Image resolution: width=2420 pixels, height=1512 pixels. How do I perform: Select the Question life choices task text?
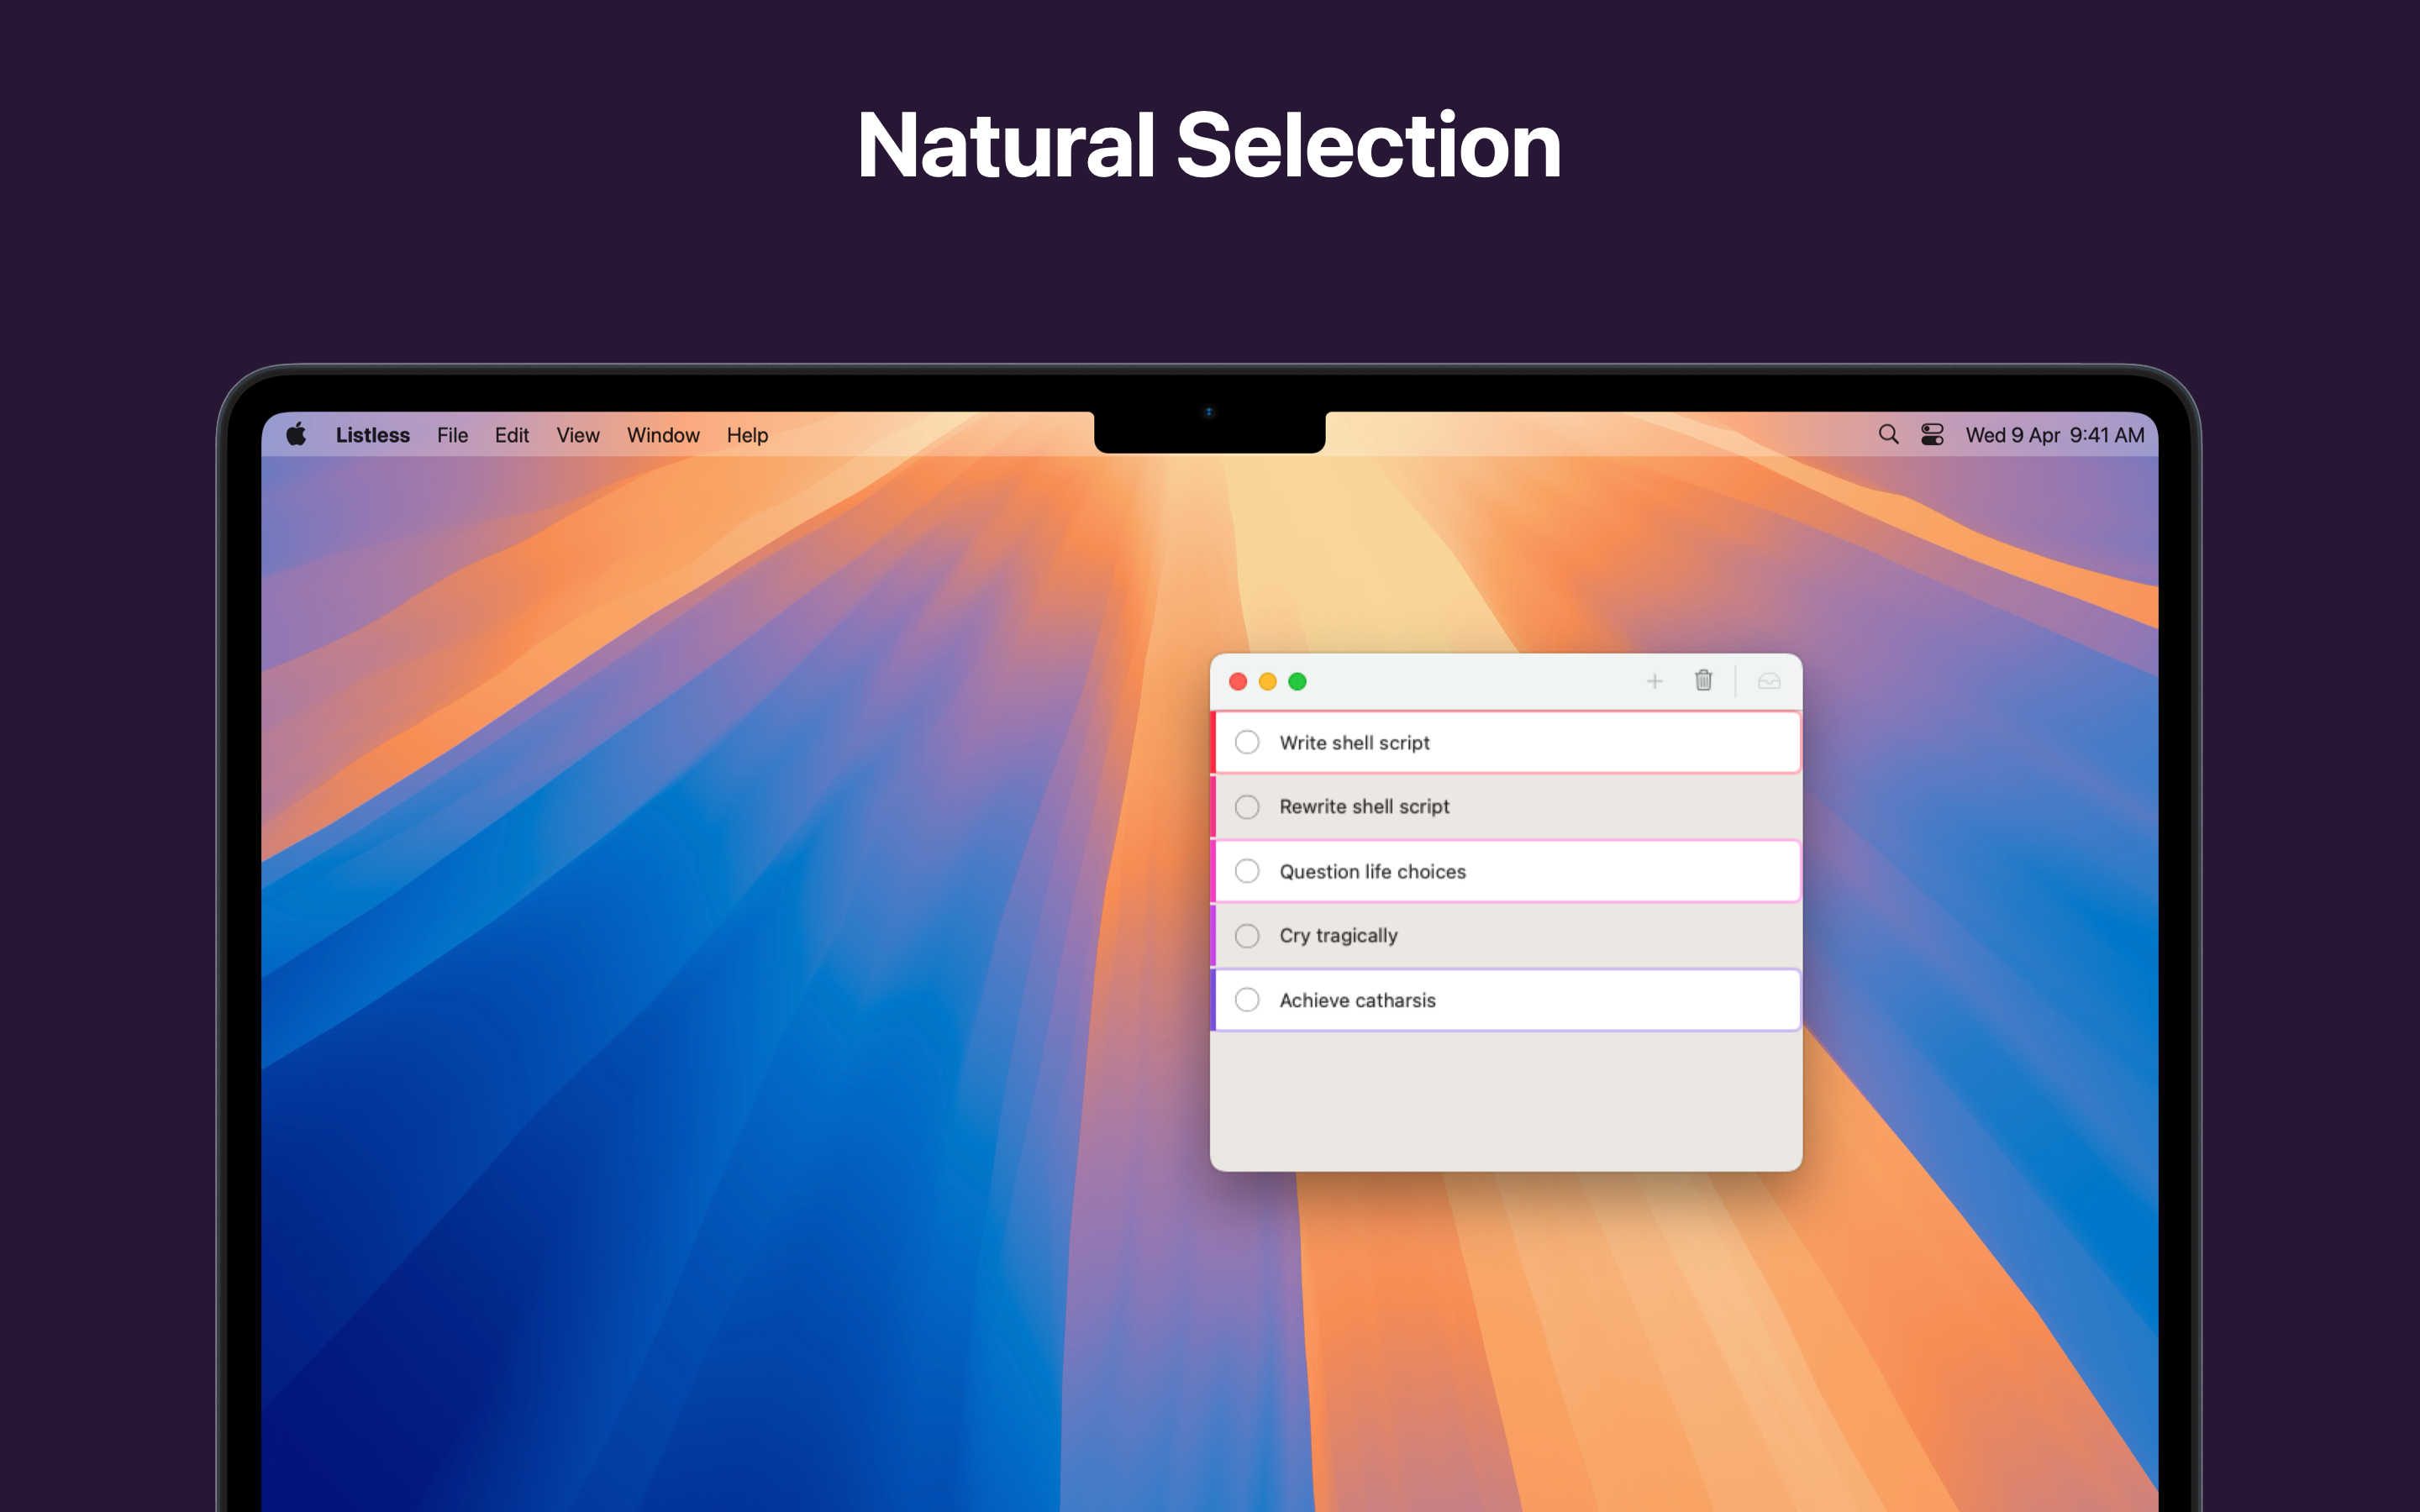(x=1372, y=872)
